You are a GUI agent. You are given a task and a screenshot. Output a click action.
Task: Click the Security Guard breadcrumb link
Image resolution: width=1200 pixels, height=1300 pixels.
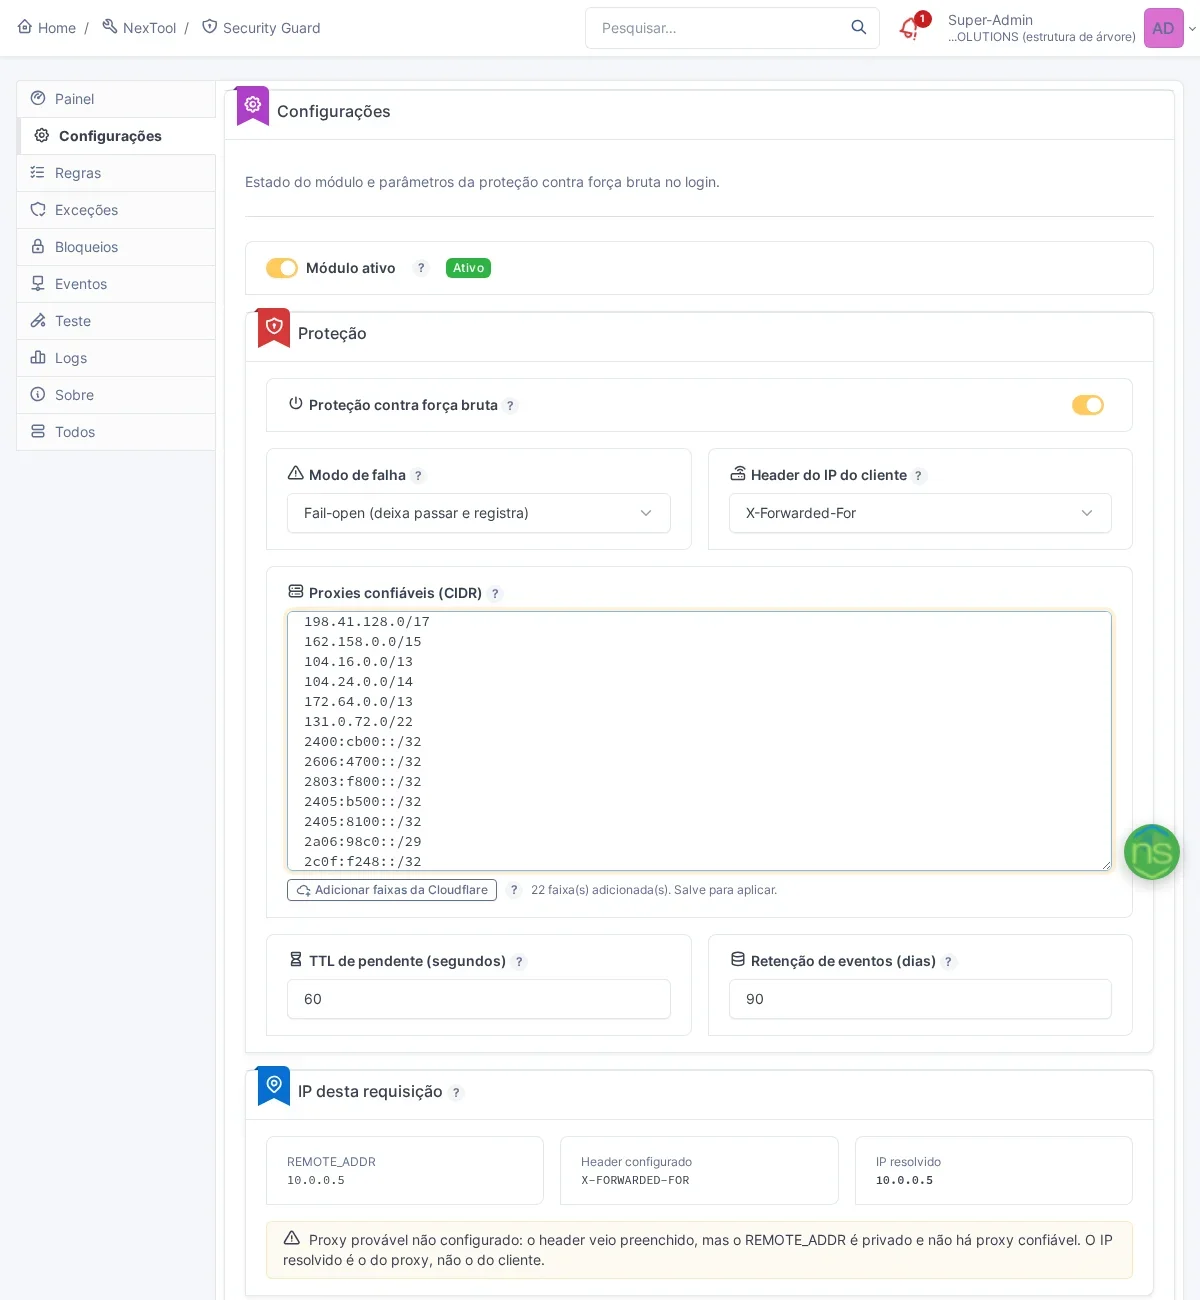(261, 28)
